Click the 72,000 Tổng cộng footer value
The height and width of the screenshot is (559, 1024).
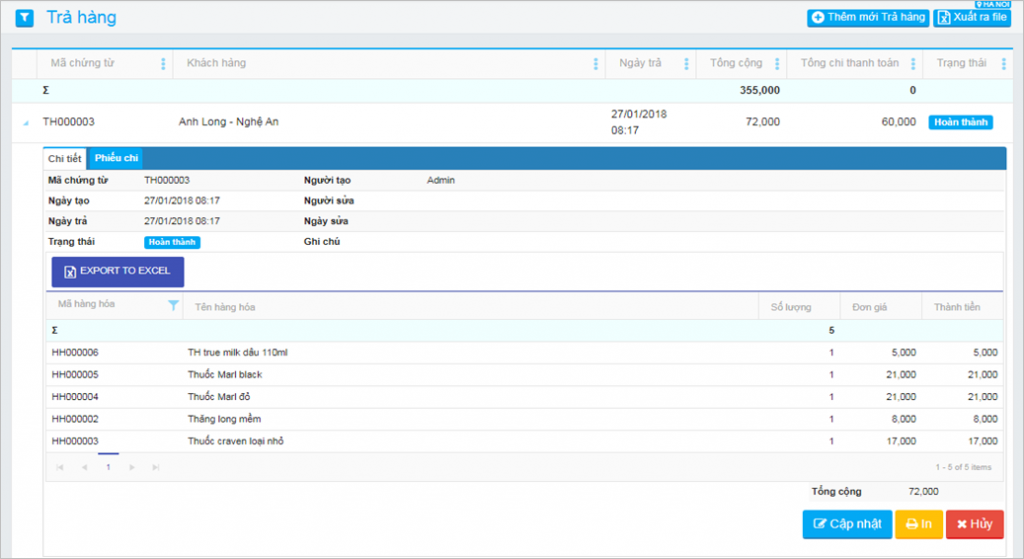[923, 492]
